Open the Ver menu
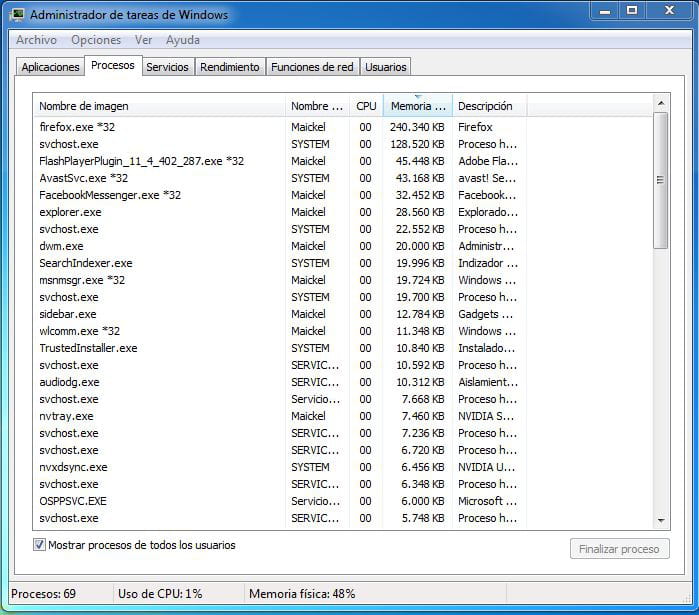Screen dimensions: 699x615 (144, 40)
